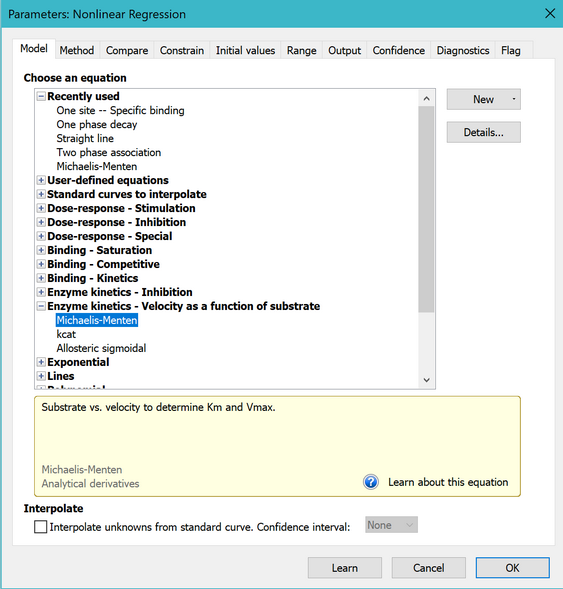563x589 pixels.
Task: Switch to the Constrain tab
Action: 182,50
